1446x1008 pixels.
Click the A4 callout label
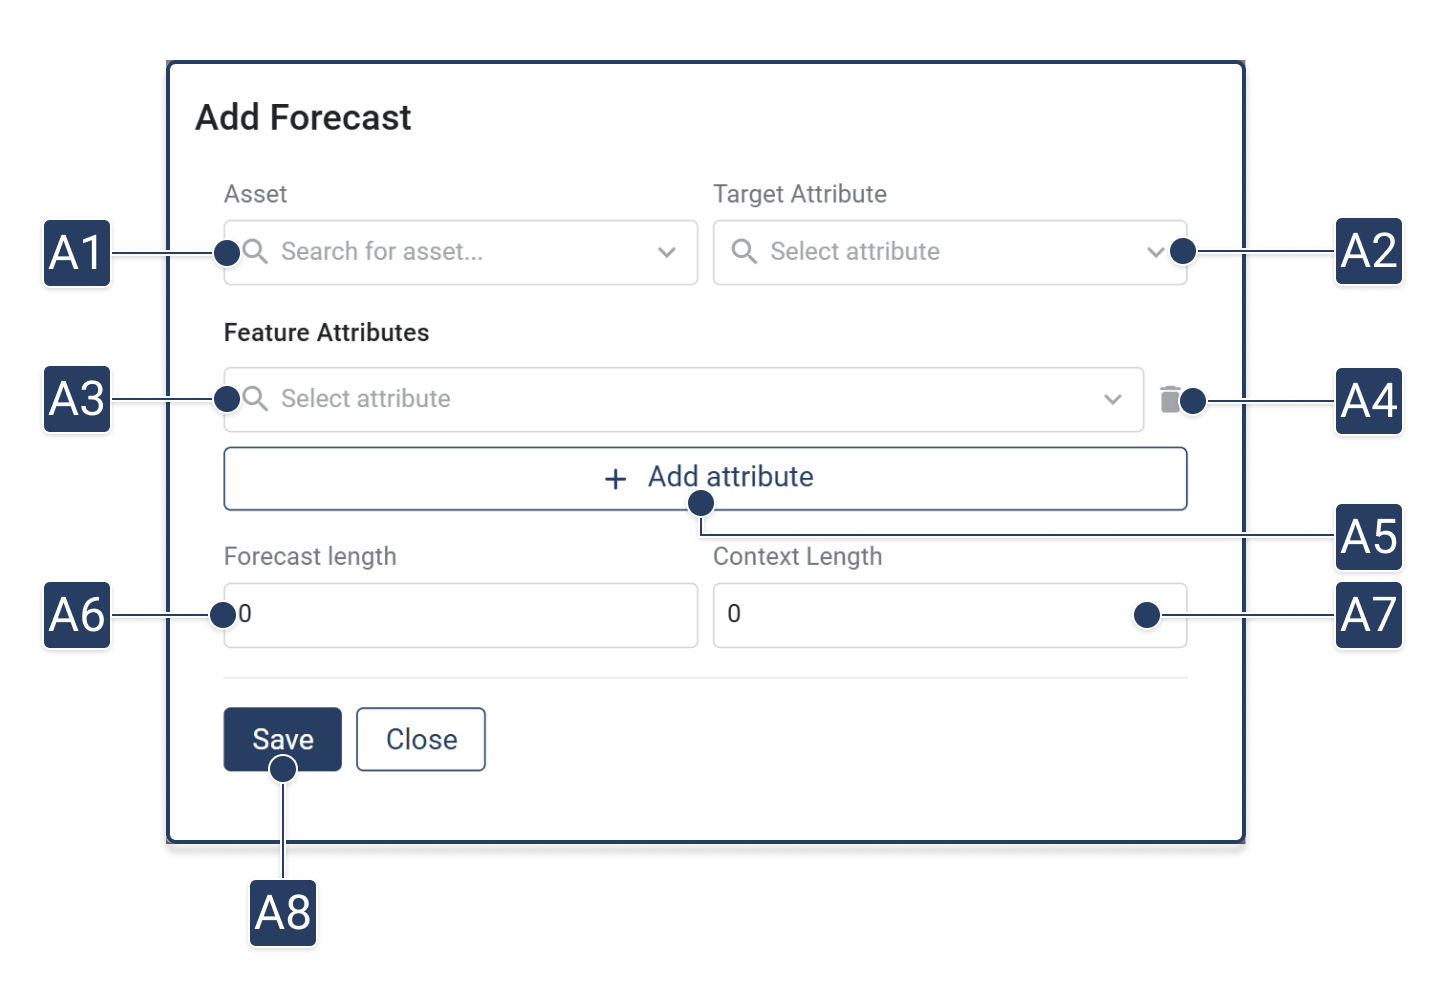coord(1368,401)
